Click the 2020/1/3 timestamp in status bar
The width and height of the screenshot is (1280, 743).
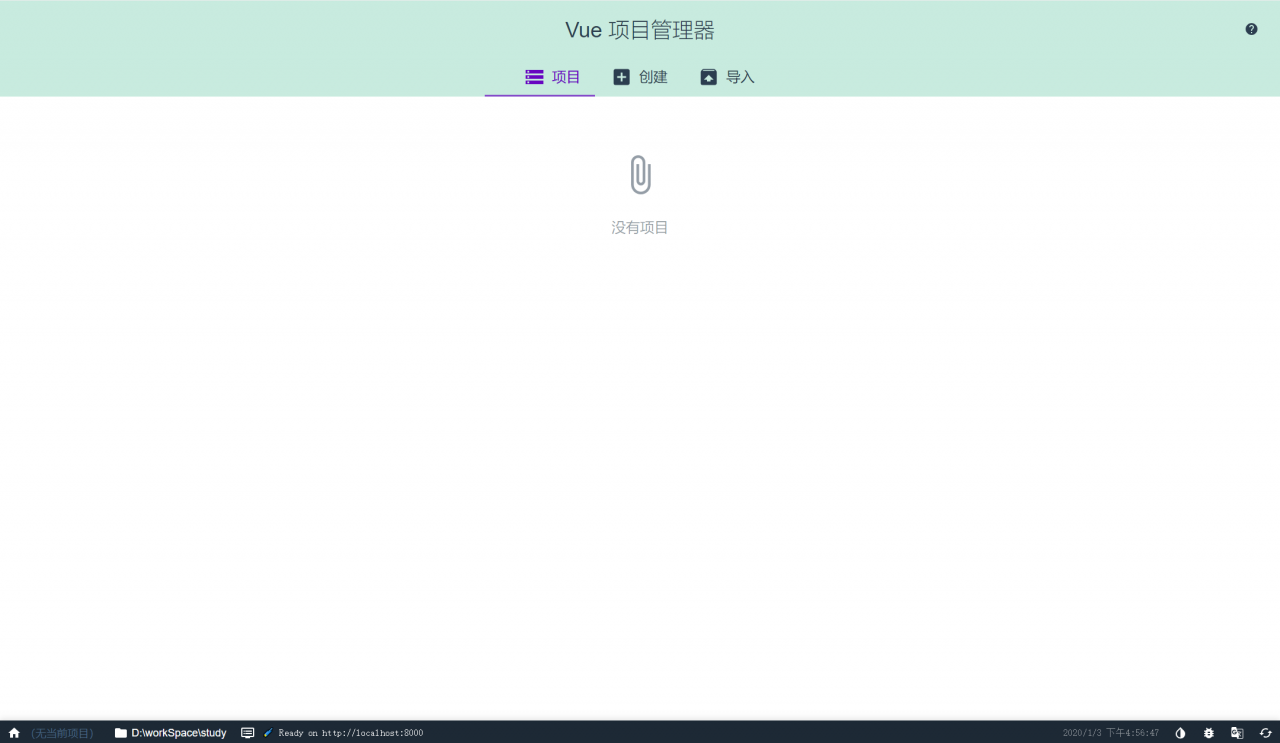tap(1111, 733)
